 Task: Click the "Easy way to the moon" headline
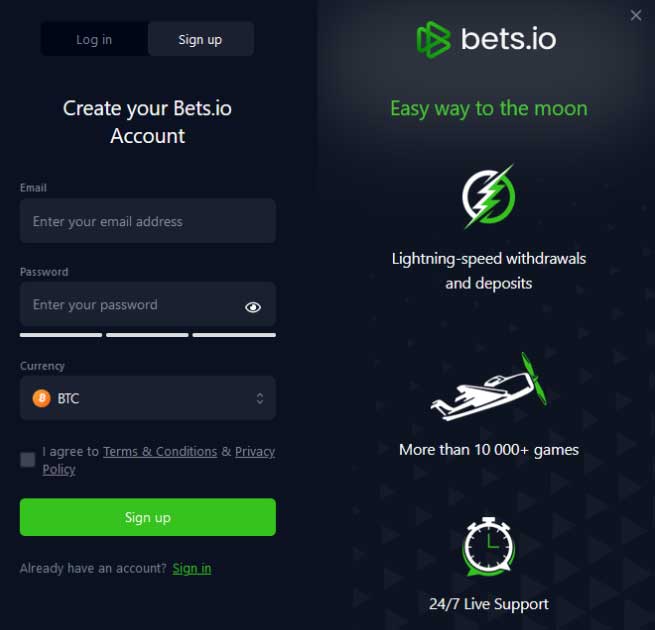(488, 108)
